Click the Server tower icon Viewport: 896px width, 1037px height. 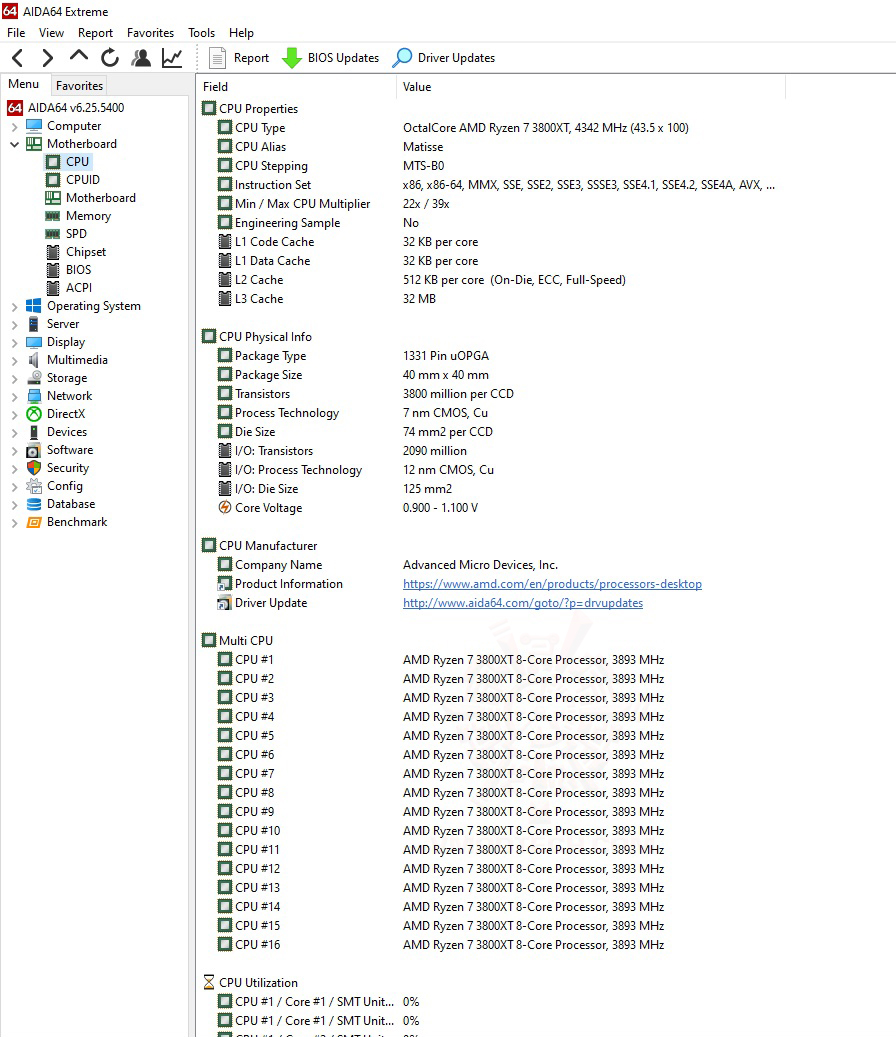point(34,323)
